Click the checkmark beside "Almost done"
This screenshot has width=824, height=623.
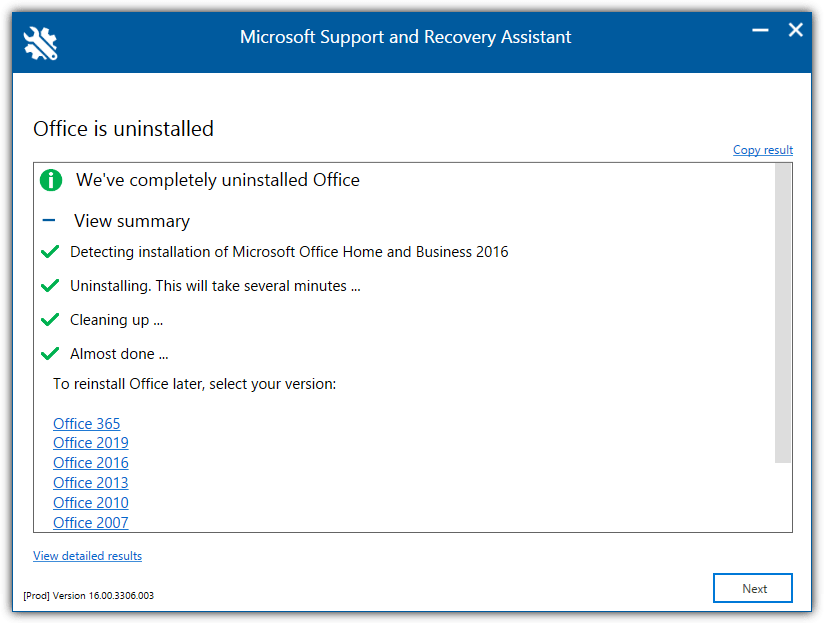(50, 353)
